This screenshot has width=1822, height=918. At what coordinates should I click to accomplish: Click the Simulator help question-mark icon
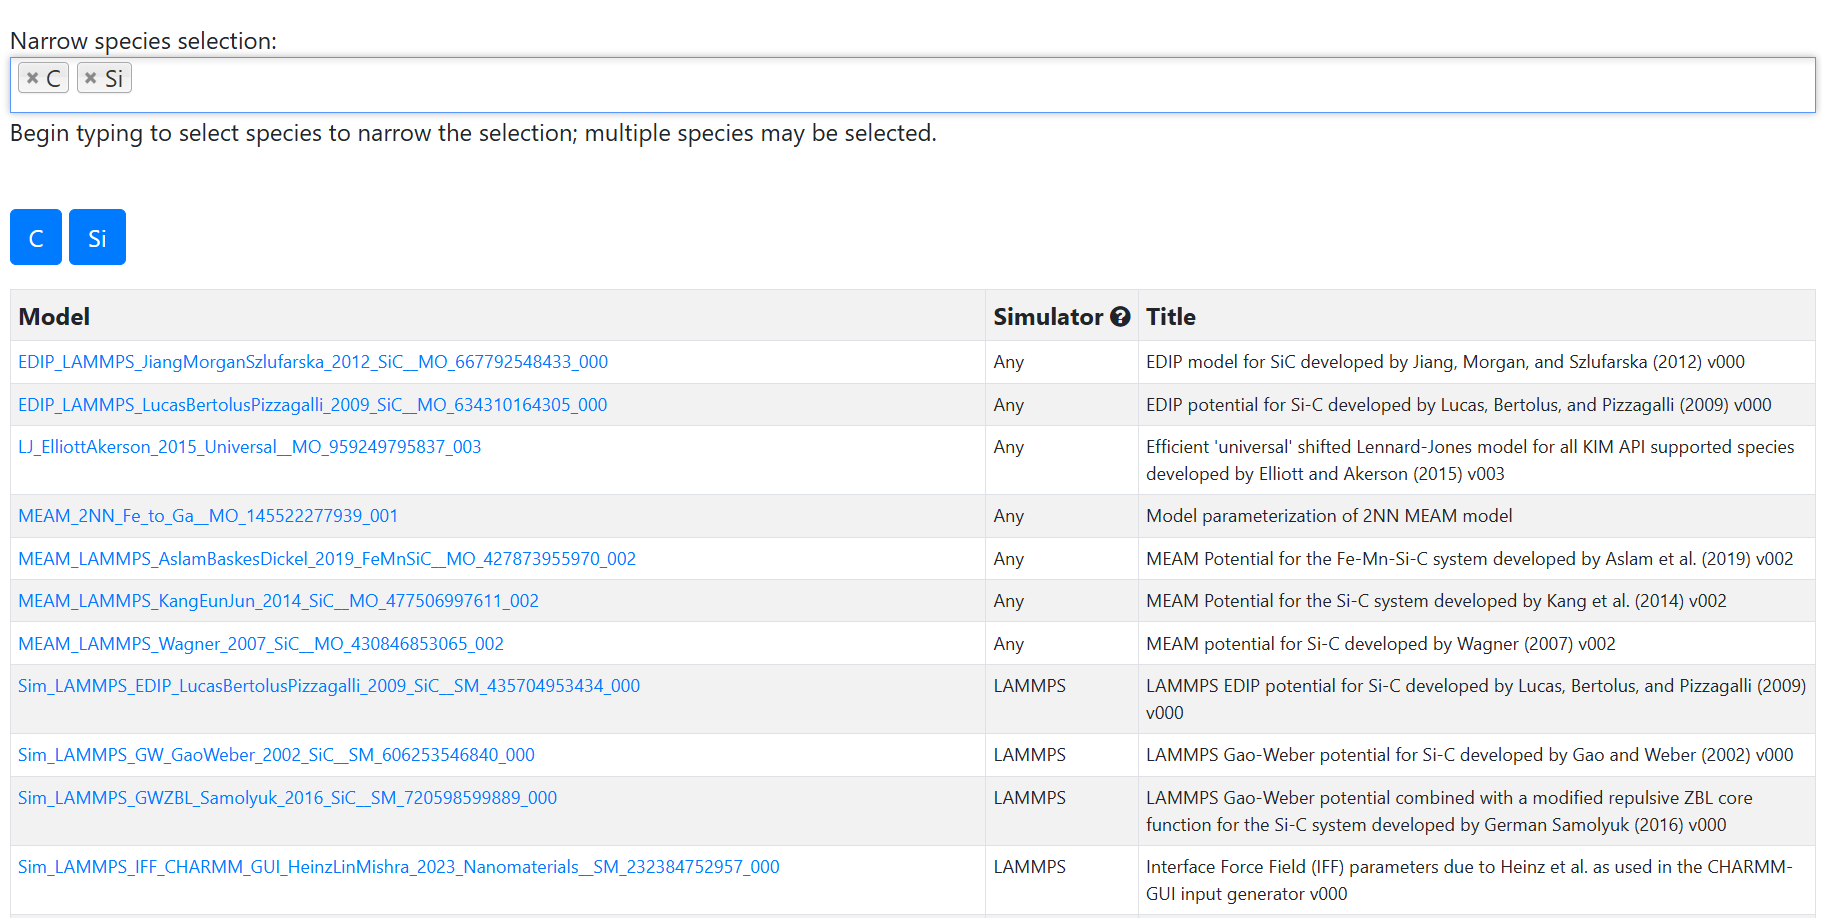[1120, 317]
